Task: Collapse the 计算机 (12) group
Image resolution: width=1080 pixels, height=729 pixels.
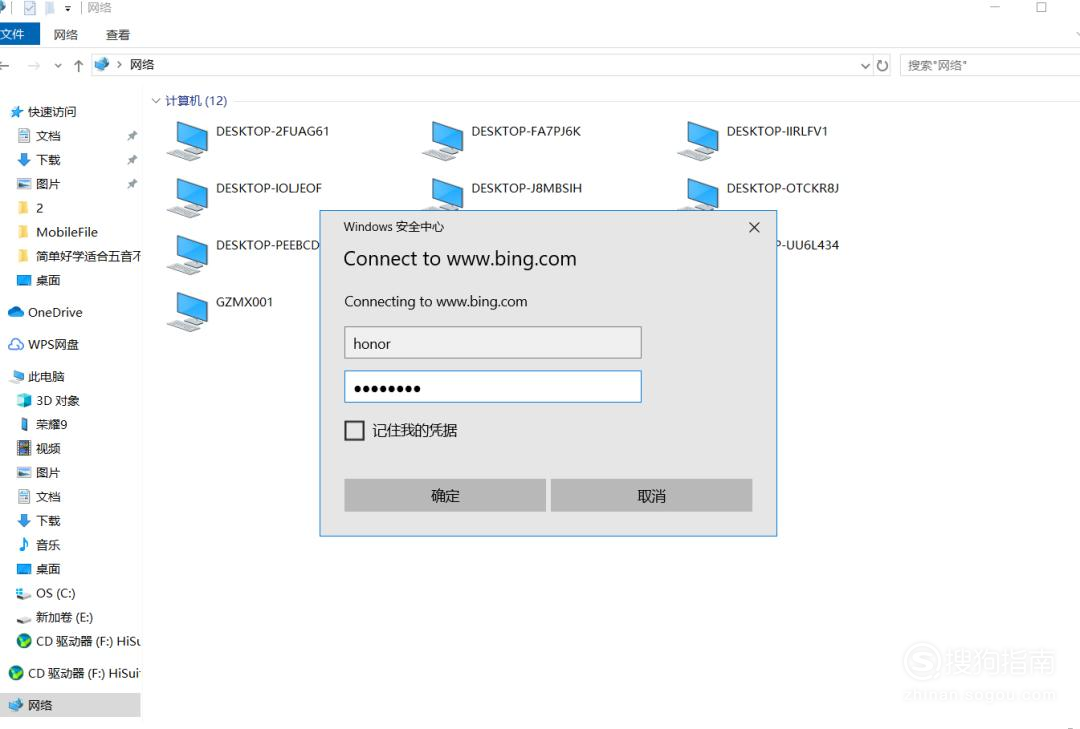Action: pyautogui.click(x=156, y=101)
